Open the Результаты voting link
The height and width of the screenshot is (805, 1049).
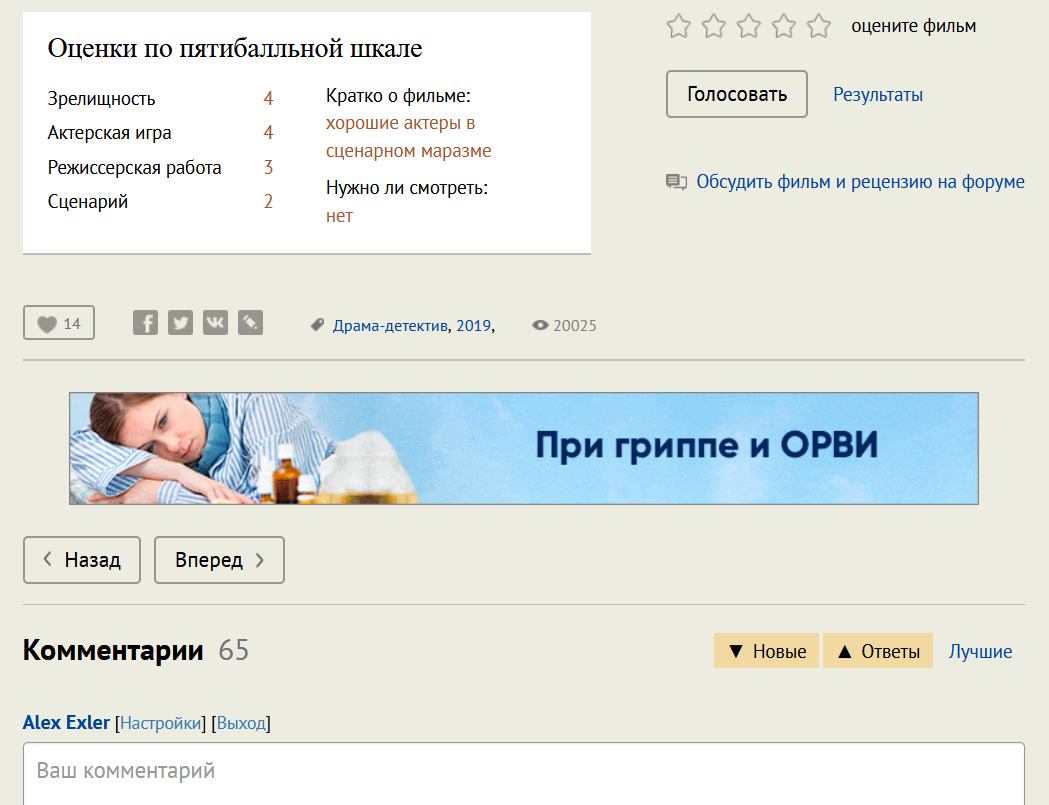point(878,95)
